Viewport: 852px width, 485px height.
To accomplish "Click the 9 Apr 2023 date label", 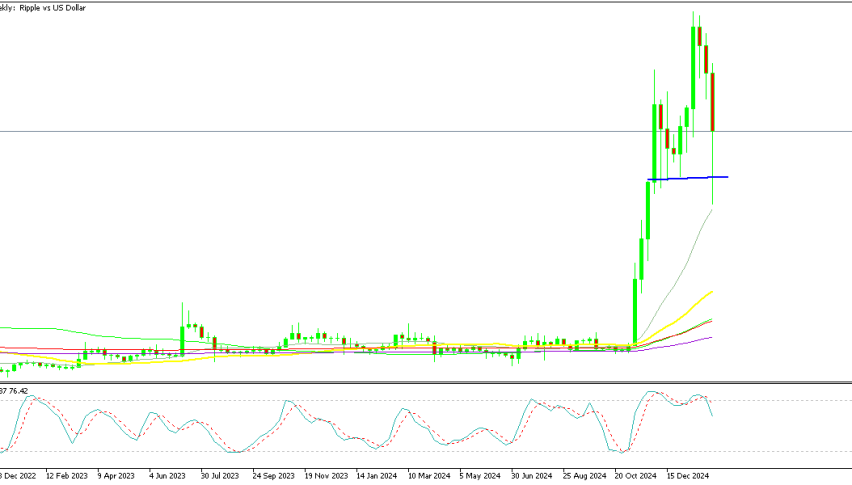I will (x=116, y=476).
